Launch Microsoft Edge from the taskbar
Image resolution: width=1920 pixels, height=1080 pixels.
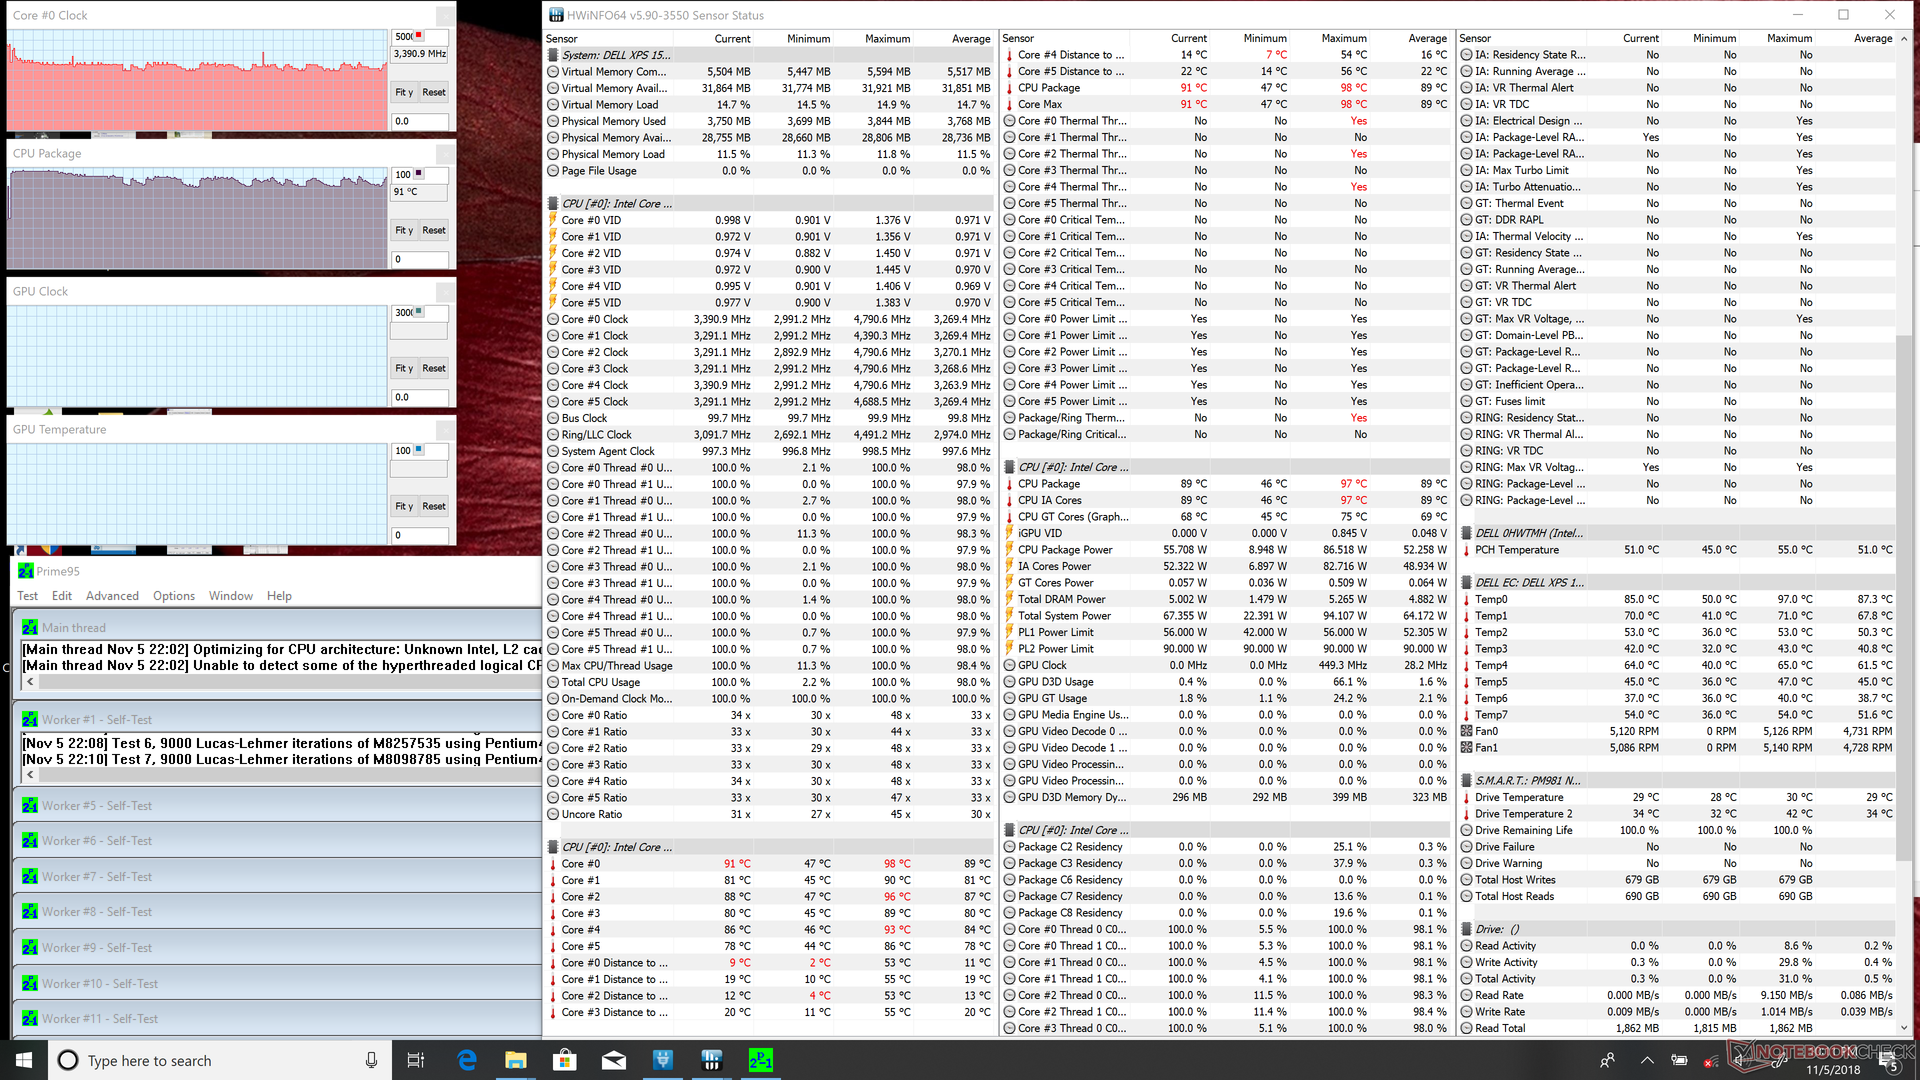(467, 1060)
